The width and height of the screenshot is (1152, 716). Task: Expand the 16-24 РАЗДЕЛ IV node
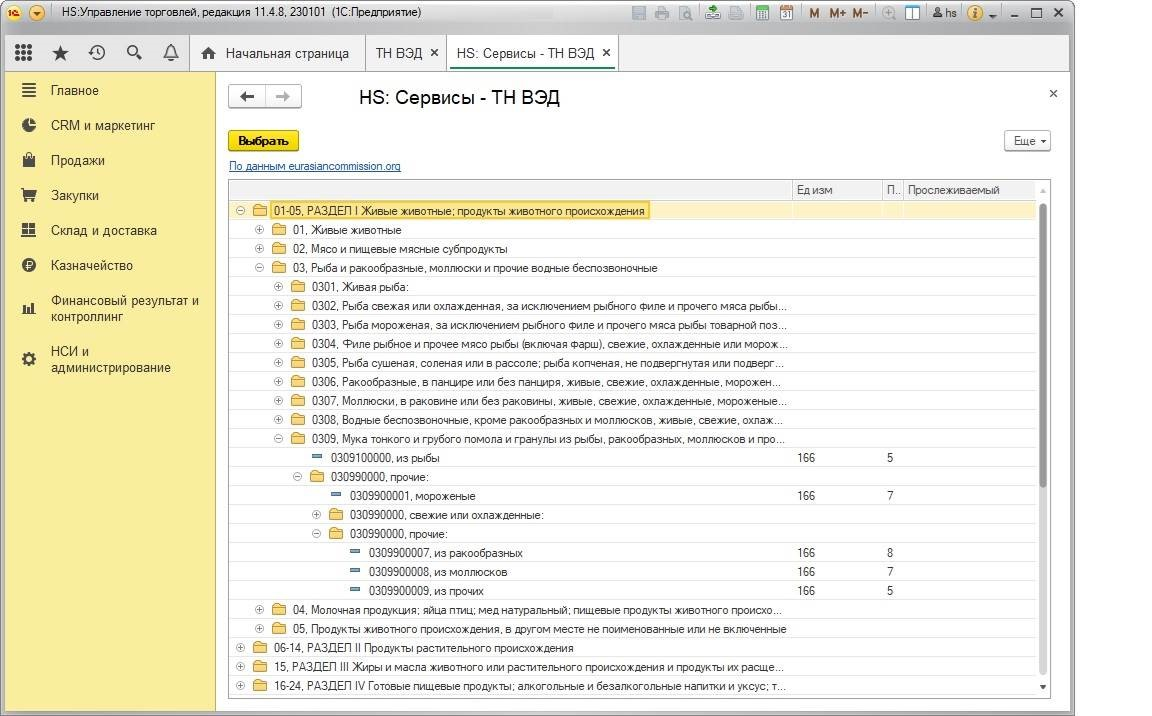[x=240, y=686]
